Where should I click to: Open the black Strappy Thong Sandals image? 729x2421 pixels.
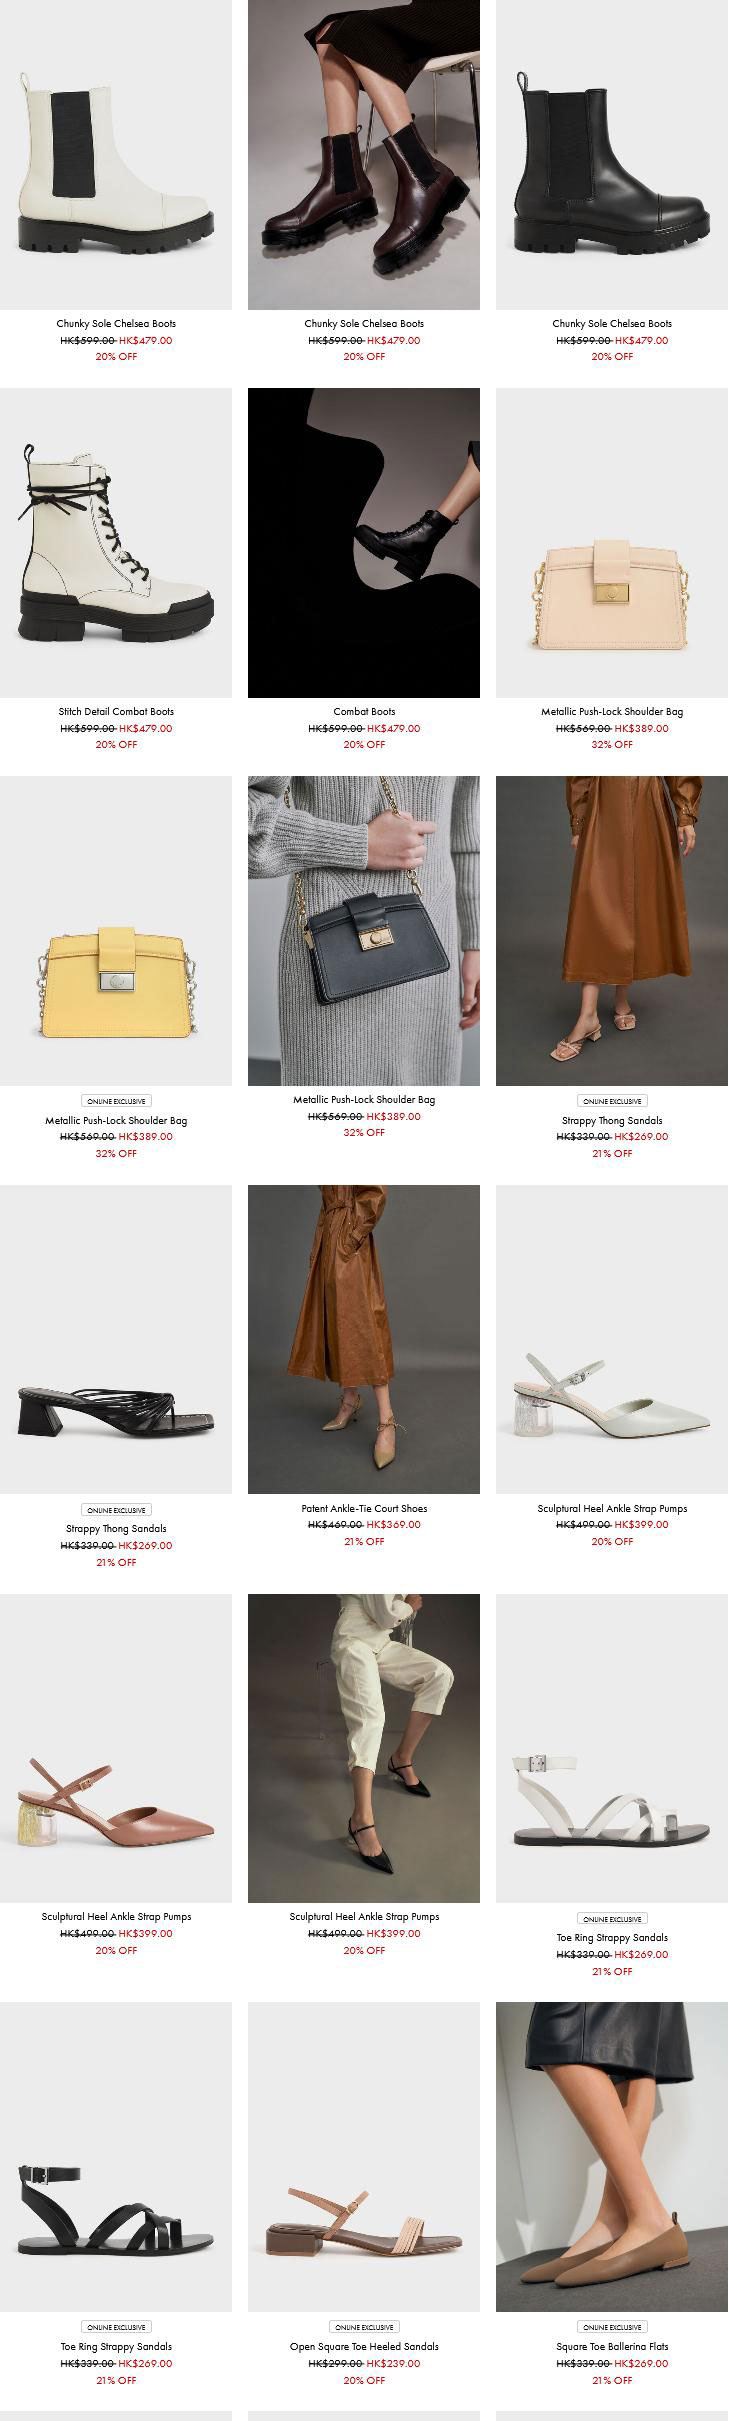tap(116, 1339)
